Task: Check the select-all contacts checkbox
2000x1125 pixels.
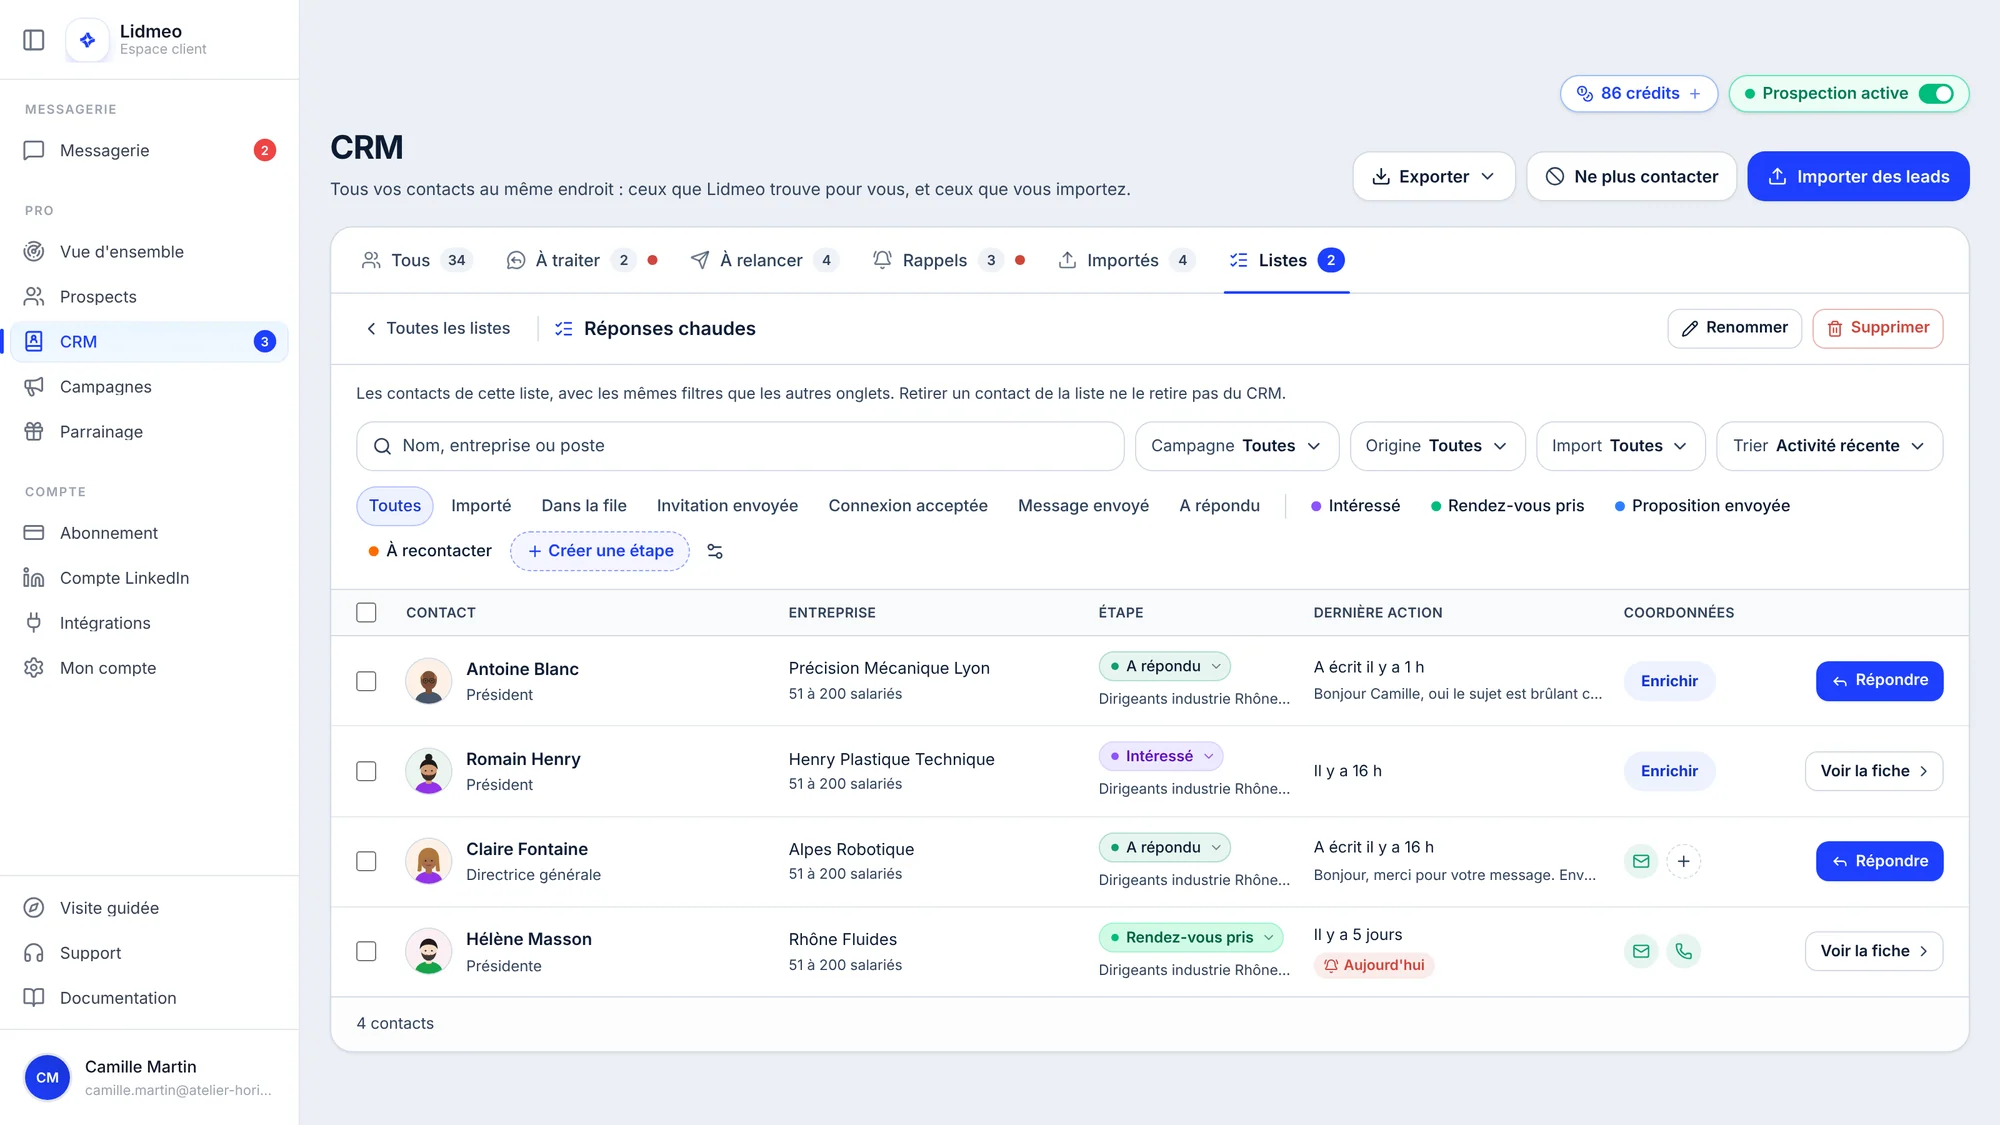Action: click(367, 613)
